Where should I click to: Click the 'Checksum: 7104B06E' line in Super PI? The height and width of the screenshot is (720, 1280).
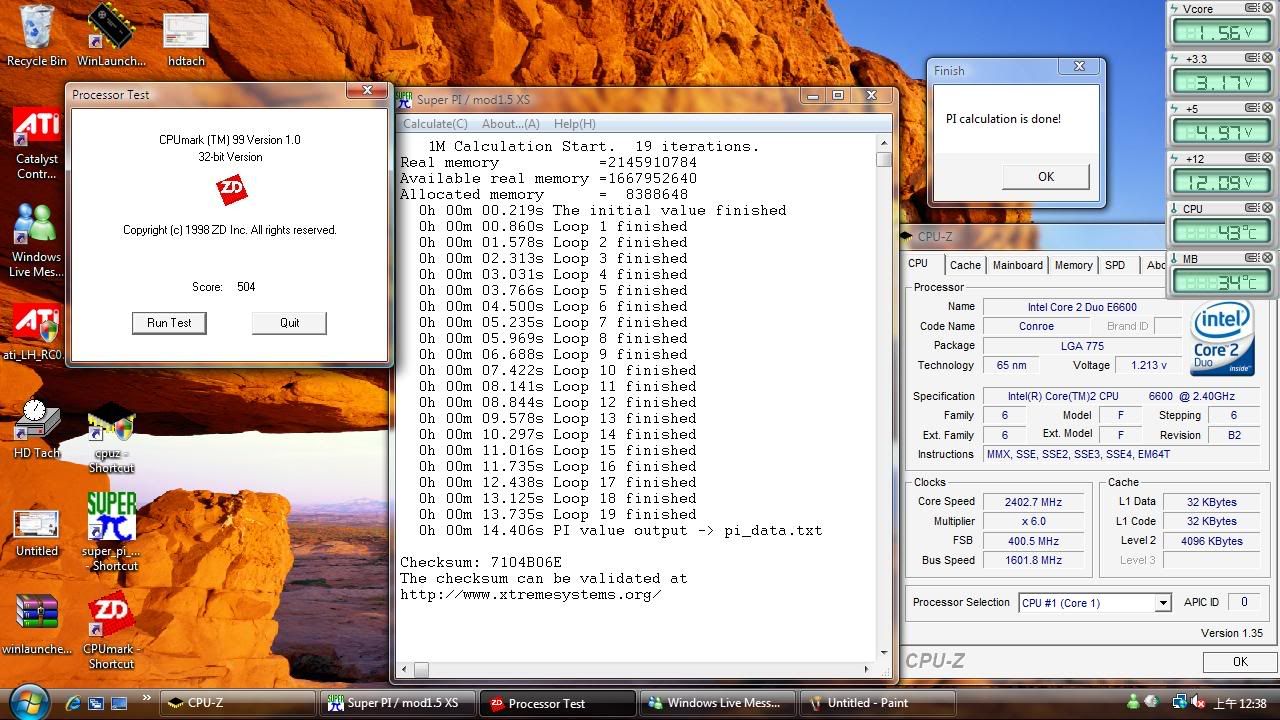point(481,562)
